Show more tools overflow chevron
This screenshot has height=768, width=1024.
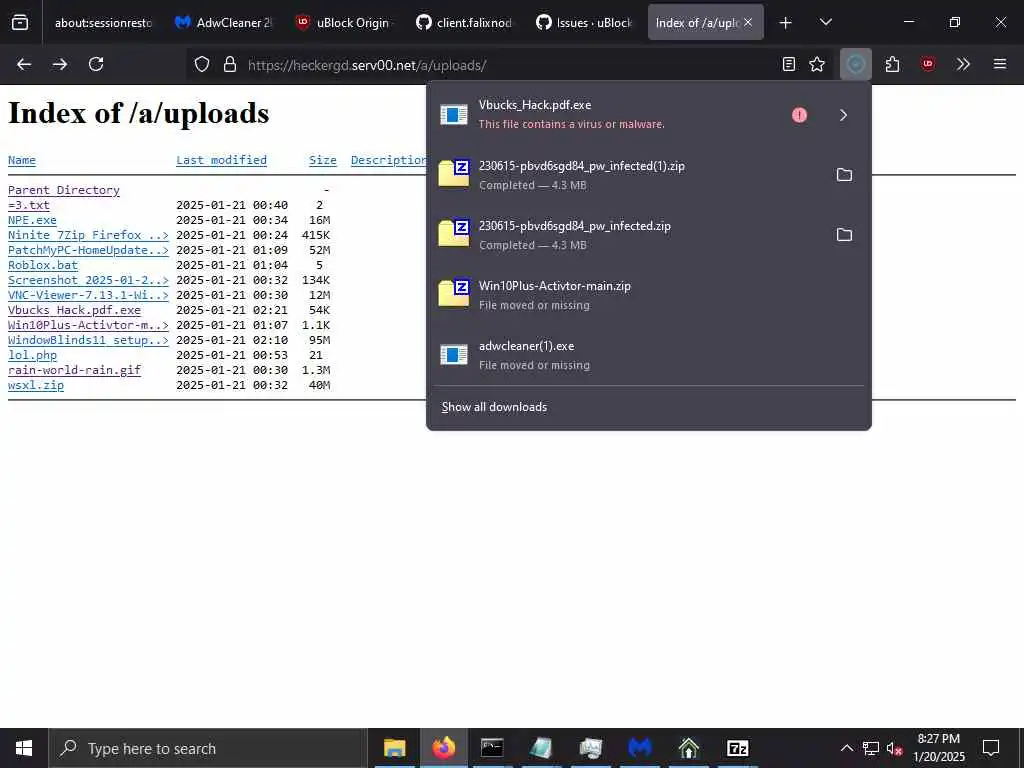tap(963, 64)
